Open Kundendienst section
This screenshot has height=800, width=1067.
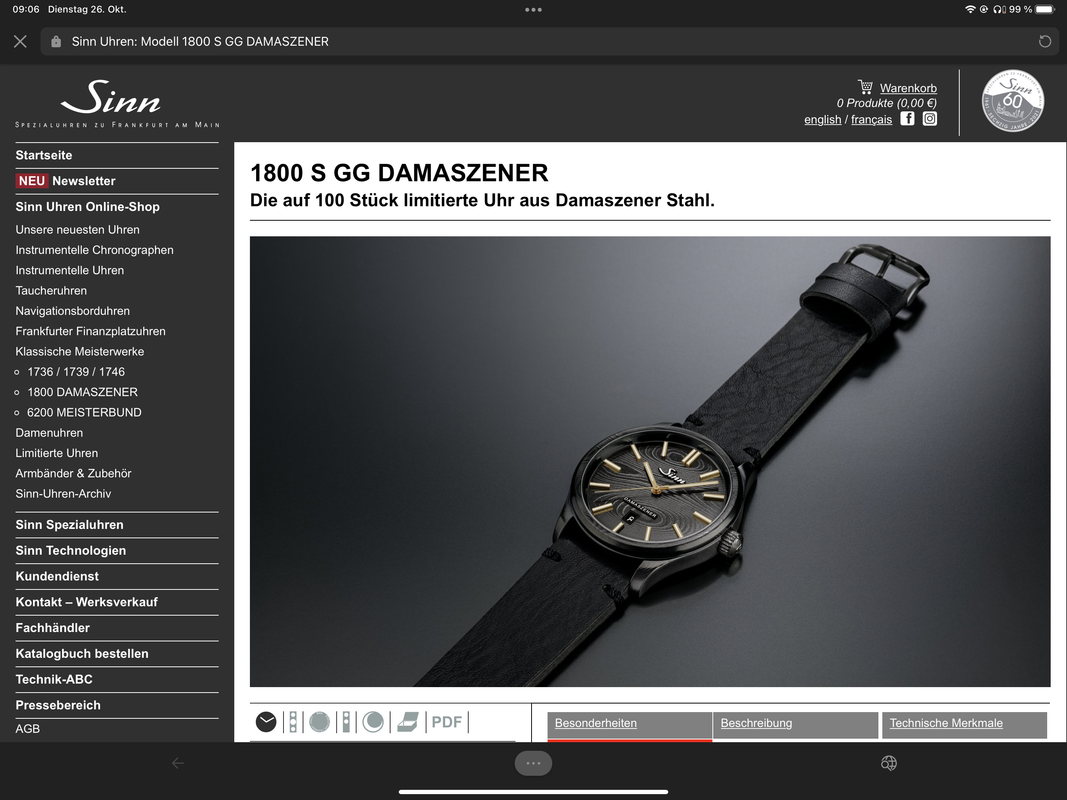57,577
